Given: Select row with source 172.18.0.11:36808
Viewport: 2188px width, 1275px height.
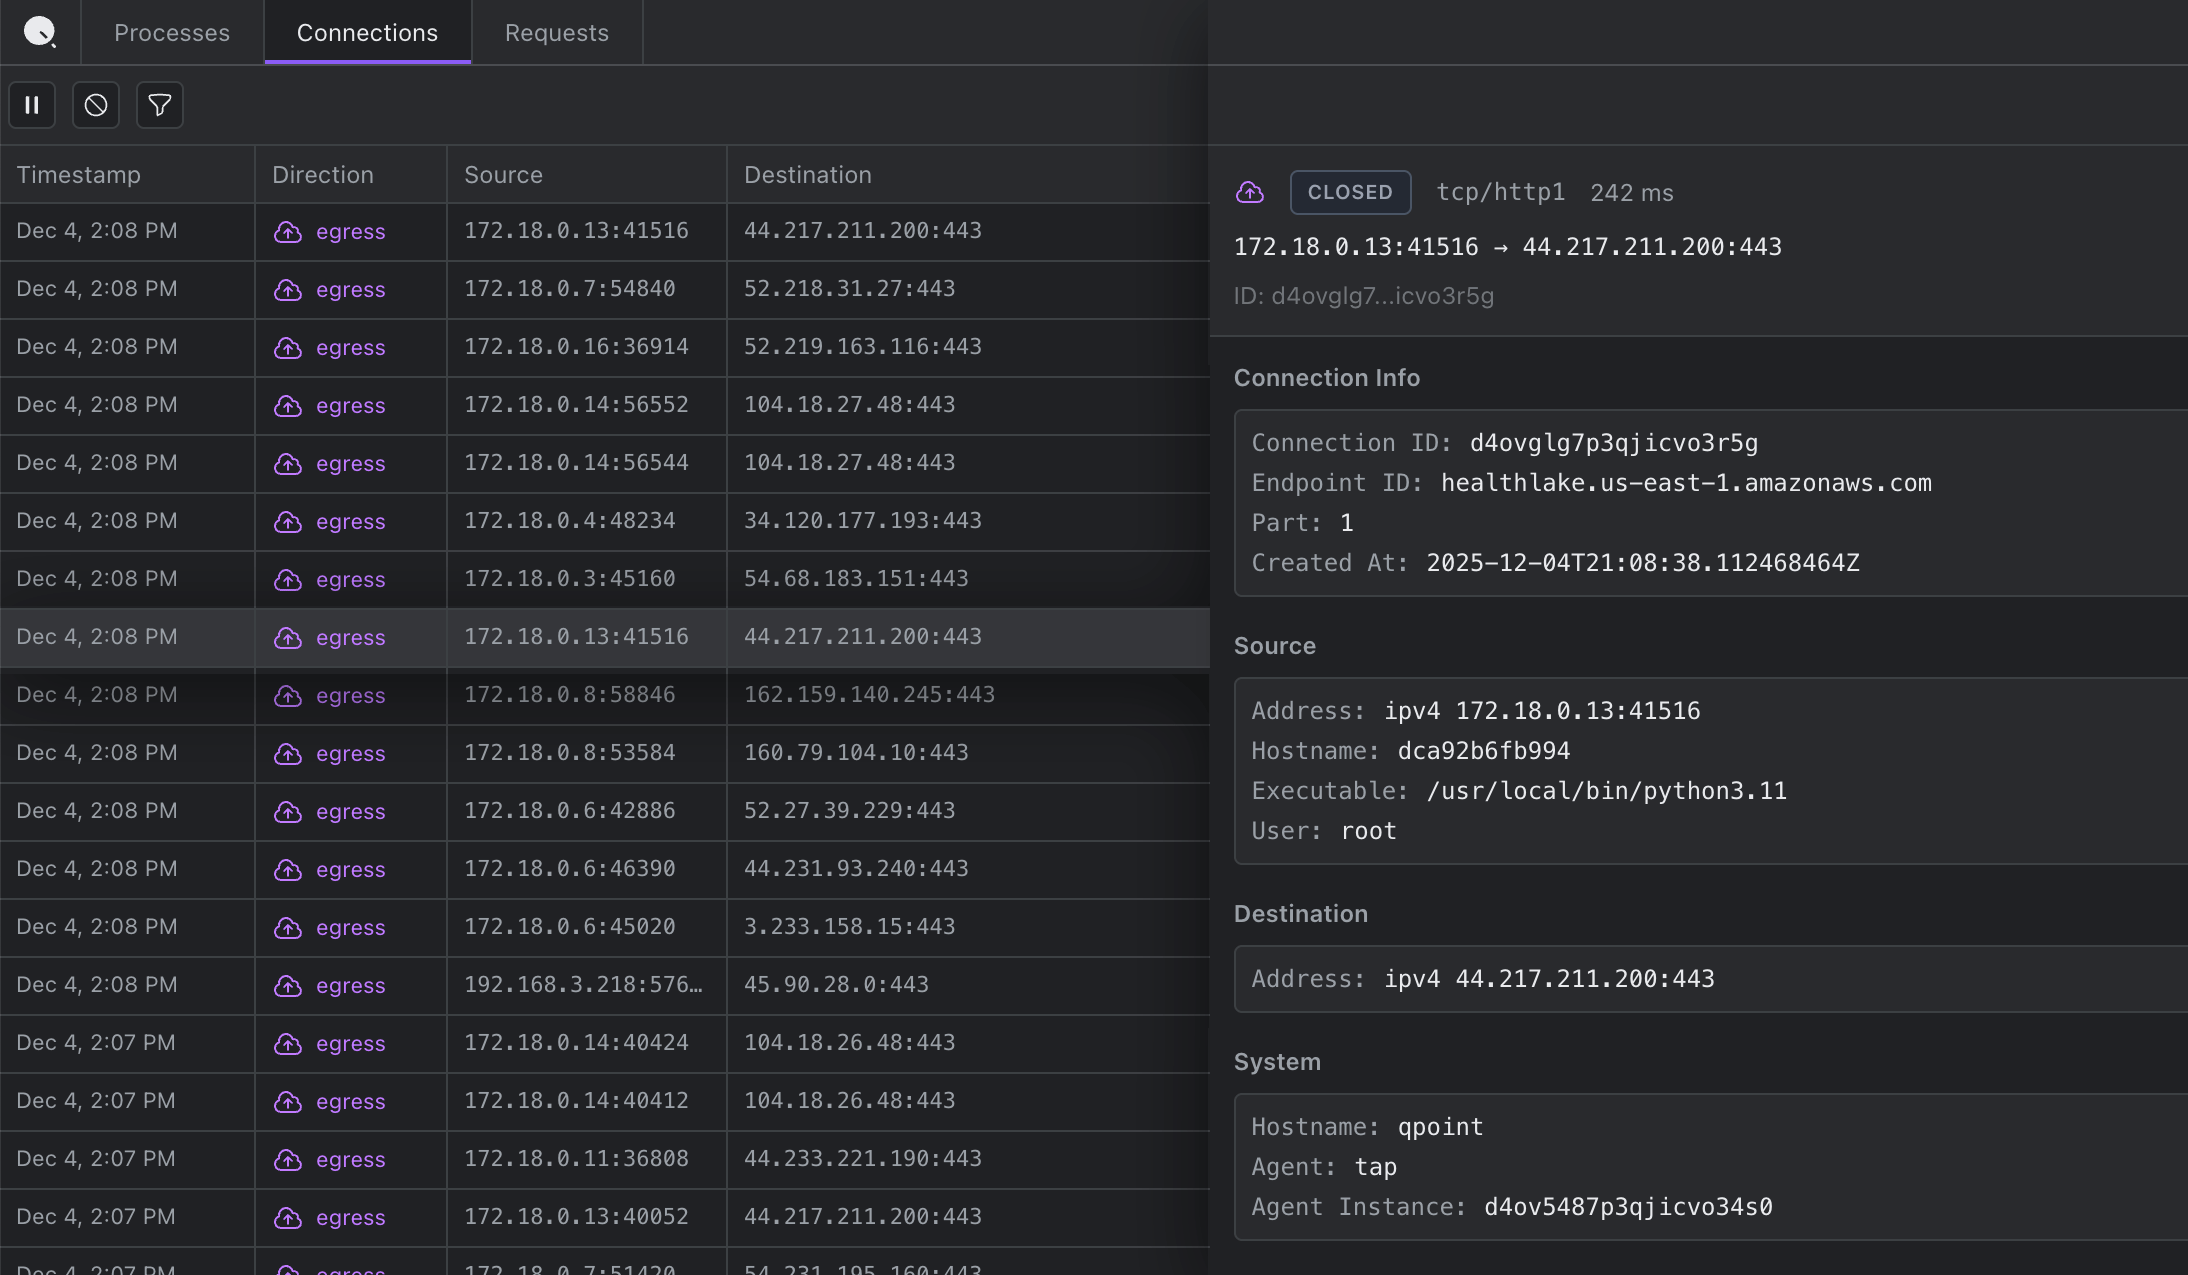Looking at the screenshot, I should (575, 1159).
